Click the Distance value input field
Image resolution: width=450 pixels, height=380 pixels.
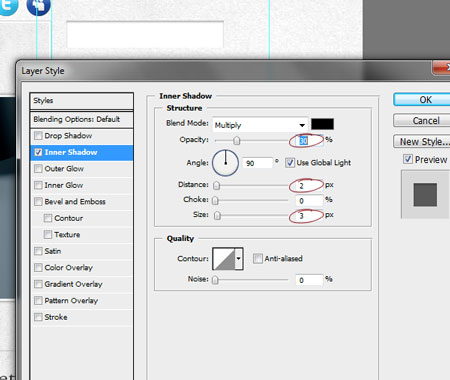pos(309,186)
